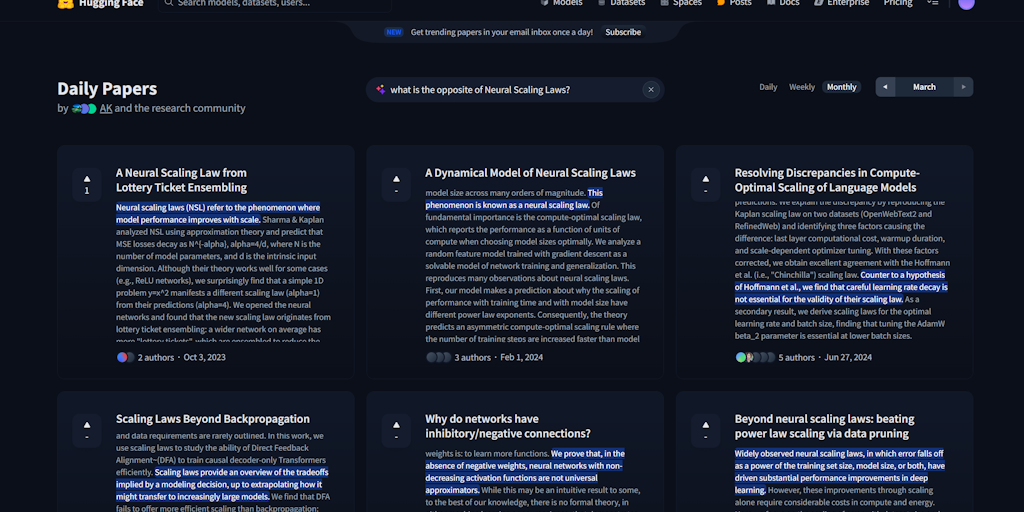
Task: Open the Datasets page
Action: 628,3
